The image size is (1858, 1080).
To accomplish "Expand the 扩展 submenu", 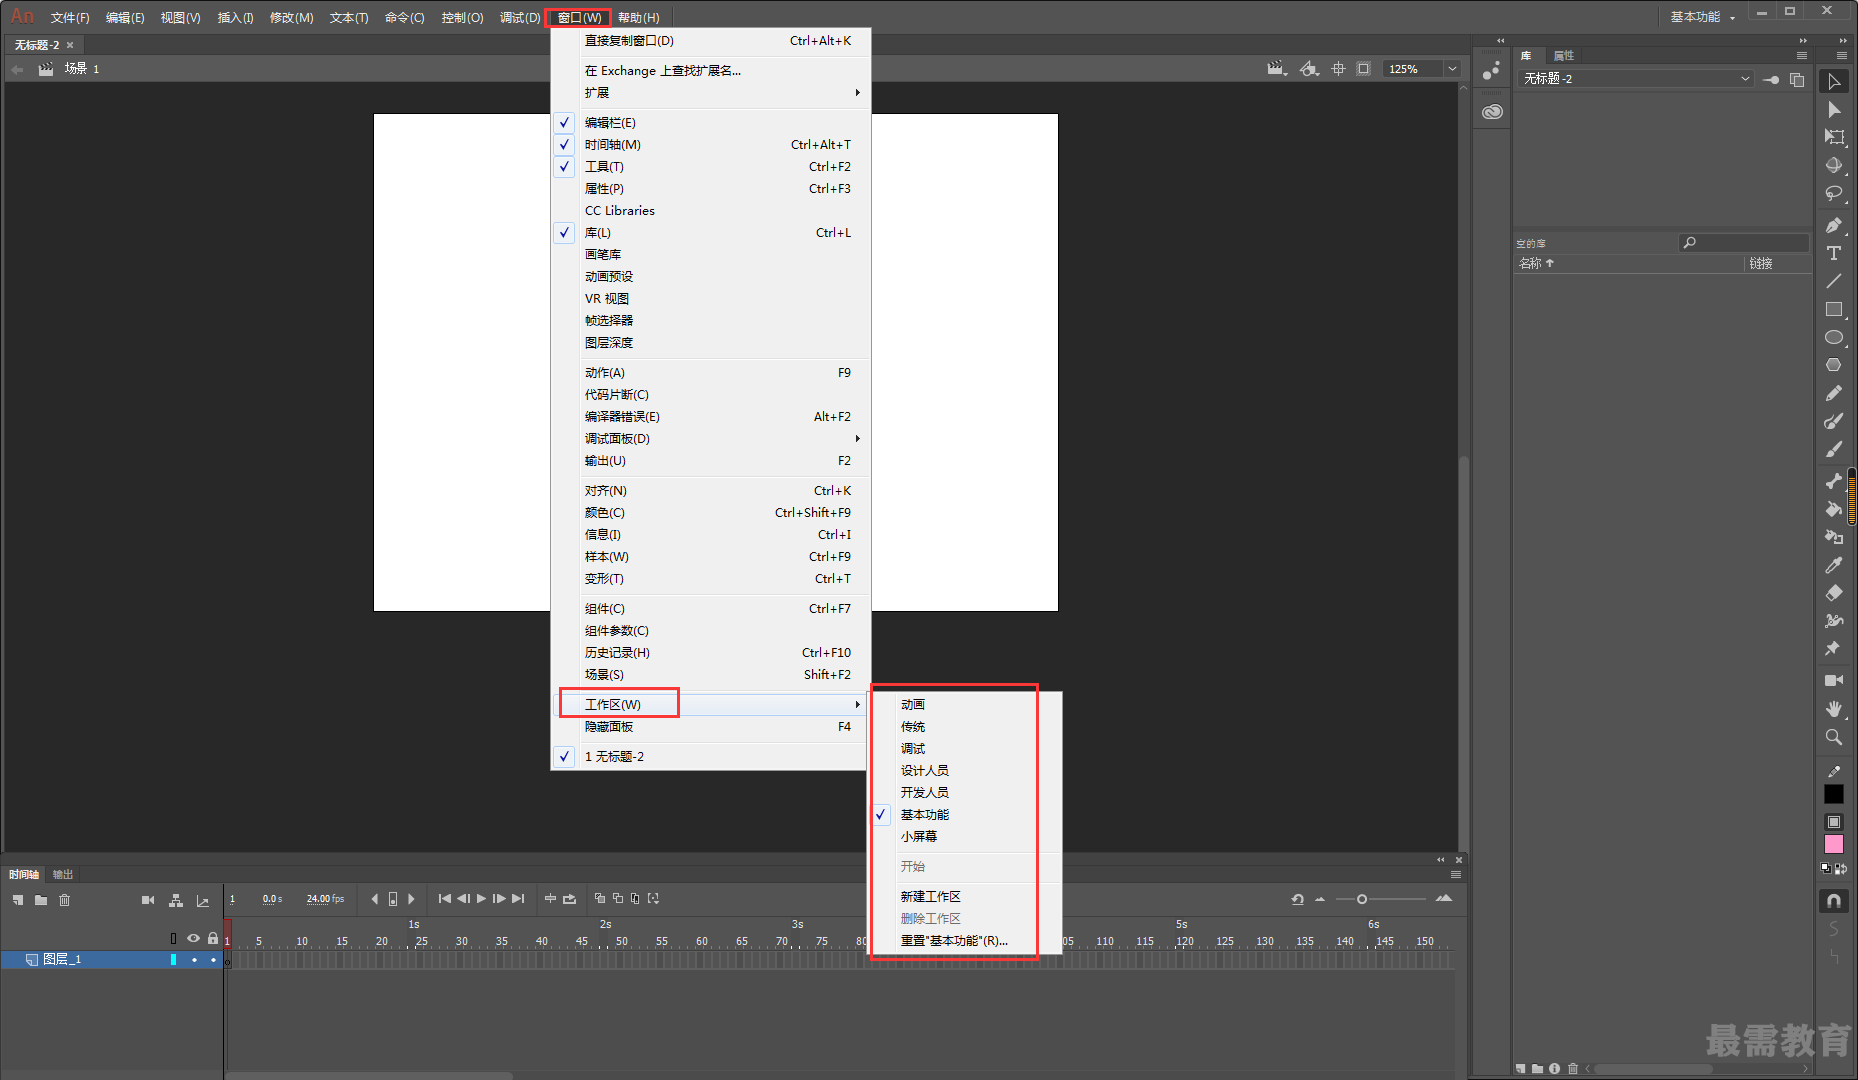I will (x=710, y=93).
